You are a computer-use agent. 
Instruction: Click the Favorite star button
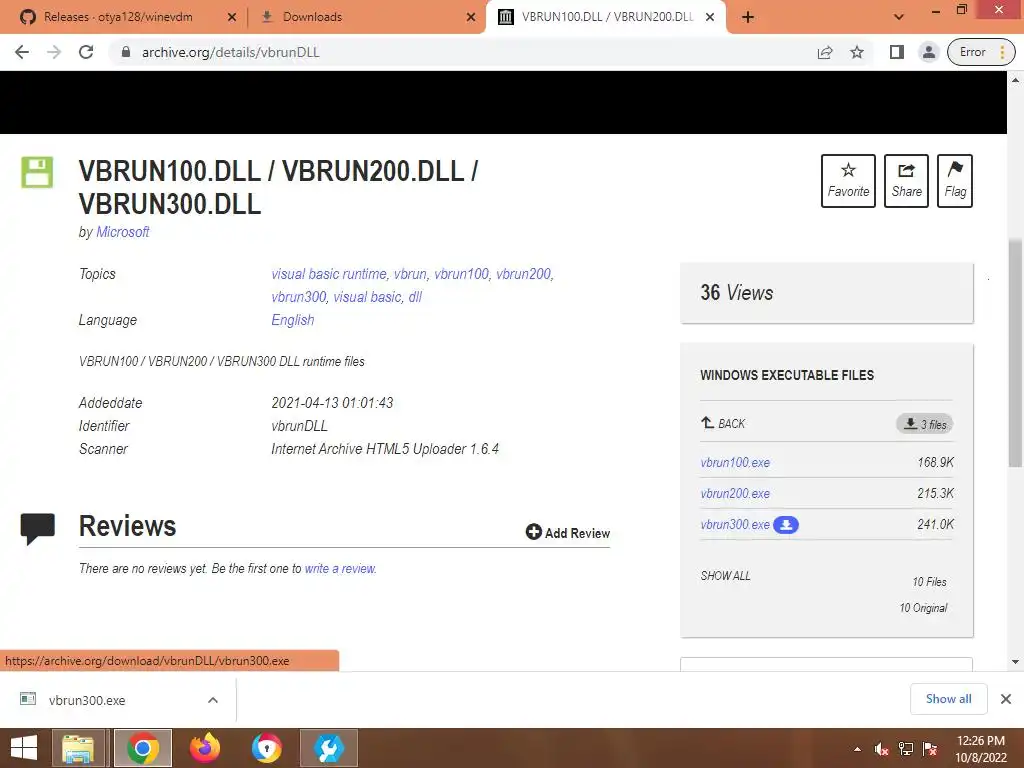848,181
